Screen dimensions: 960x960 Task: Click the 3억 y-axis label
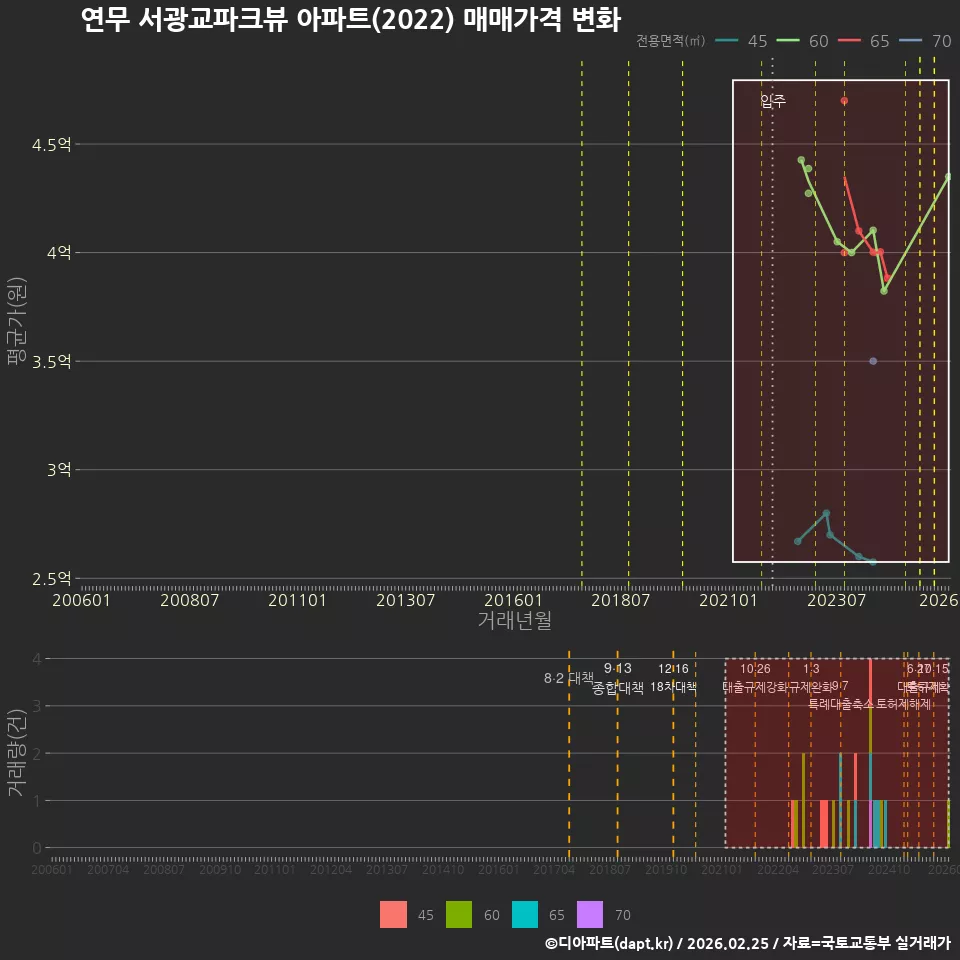59,470
